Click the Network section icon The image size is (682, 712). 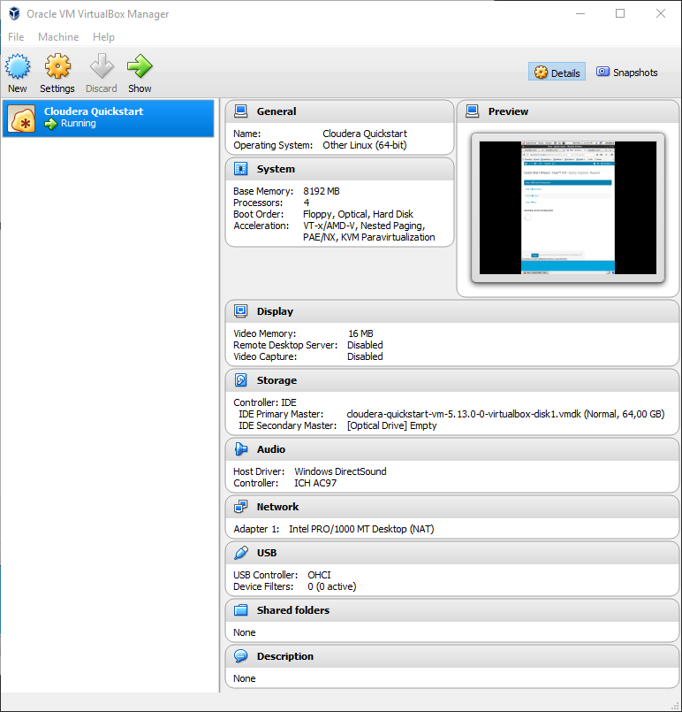(x=241, y=507)
